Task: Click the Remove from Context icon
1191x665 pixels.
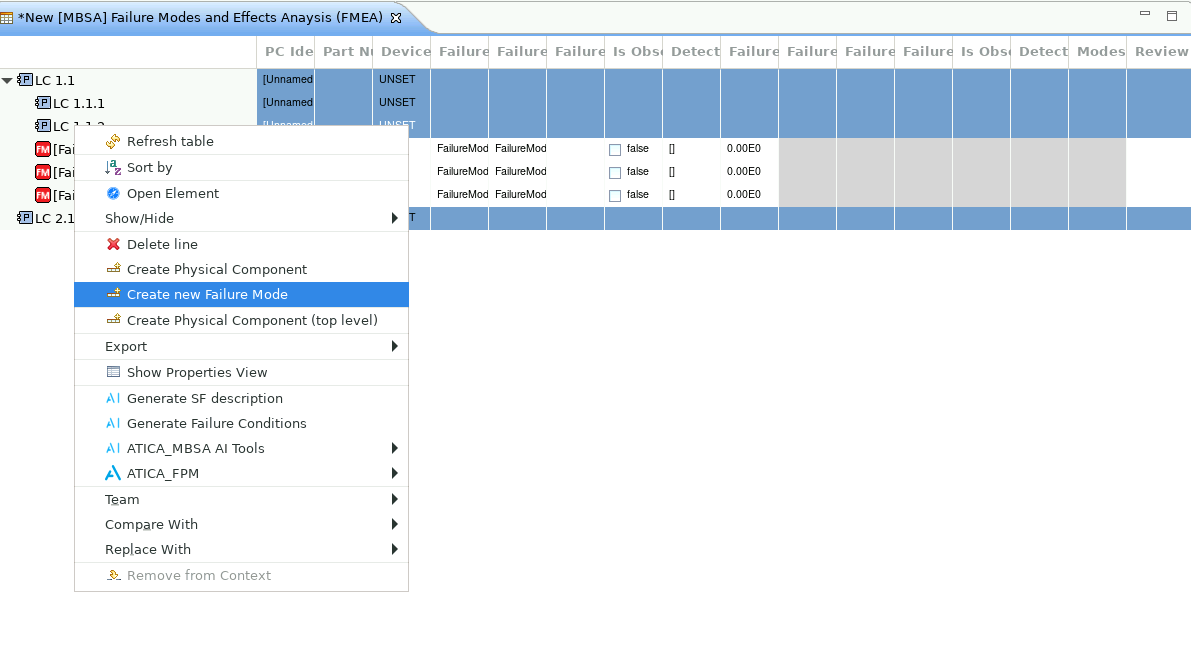Action: (113, 575)
